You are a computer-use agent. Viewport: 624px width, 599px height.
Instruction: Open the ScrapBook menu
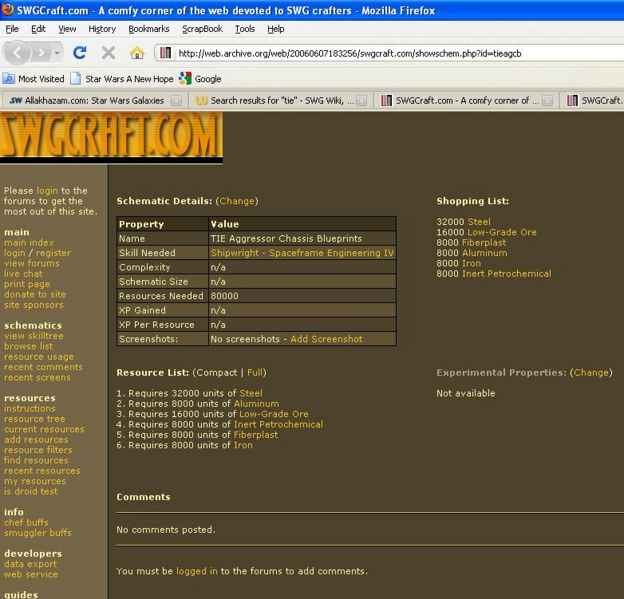203,29
